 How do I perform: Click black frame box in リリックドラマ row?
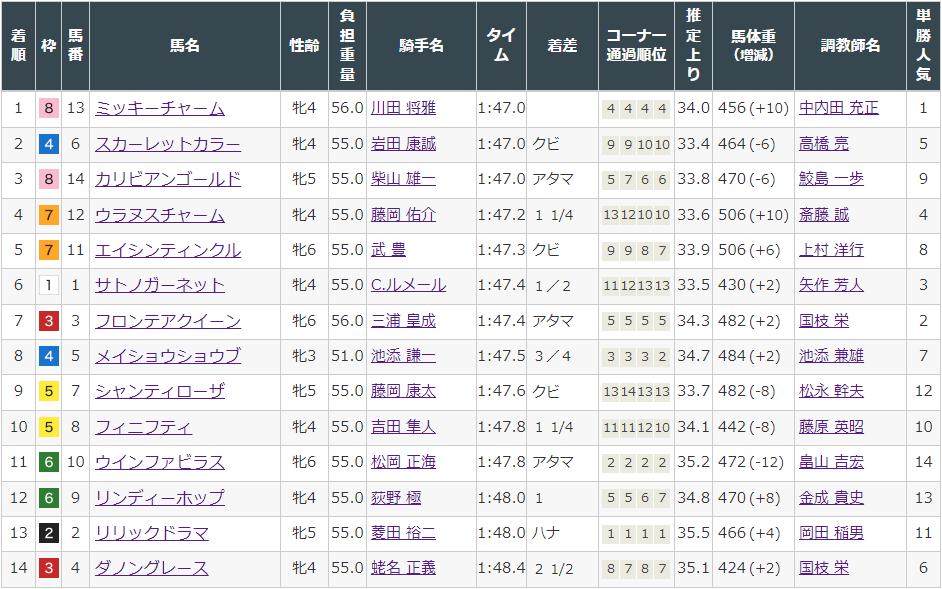click(x=49, y=533)
